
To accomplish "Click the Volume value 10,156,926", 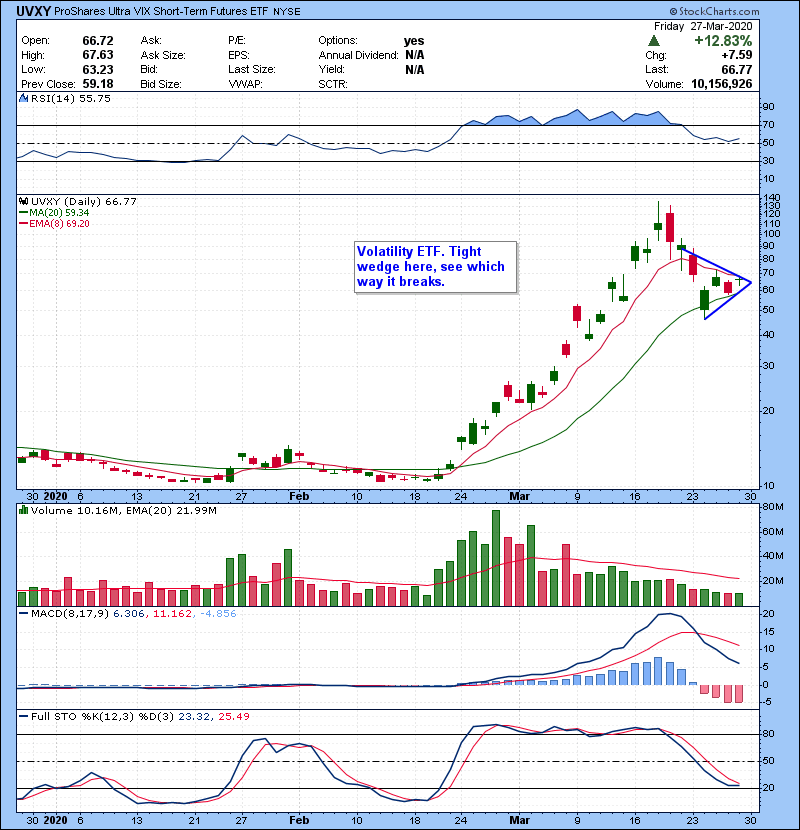I will coord(722,84).
